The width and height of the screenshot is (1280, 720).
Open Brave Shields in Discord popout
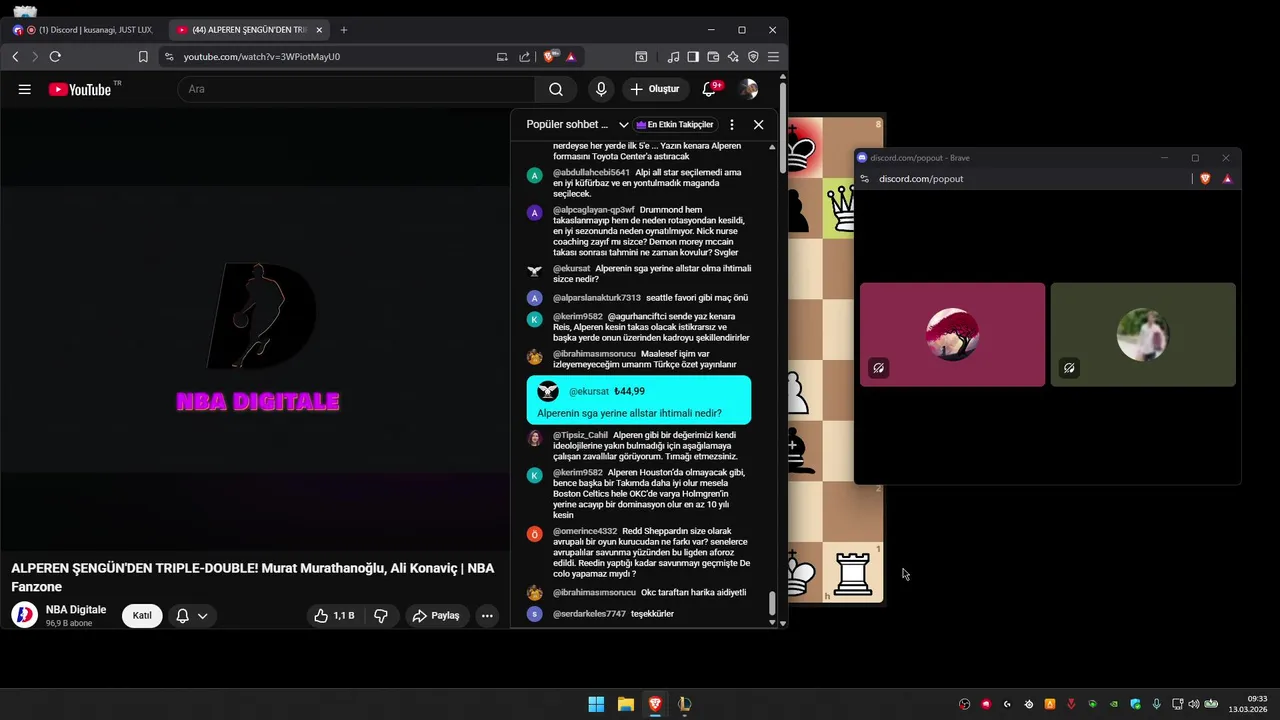pos(1205,179)
